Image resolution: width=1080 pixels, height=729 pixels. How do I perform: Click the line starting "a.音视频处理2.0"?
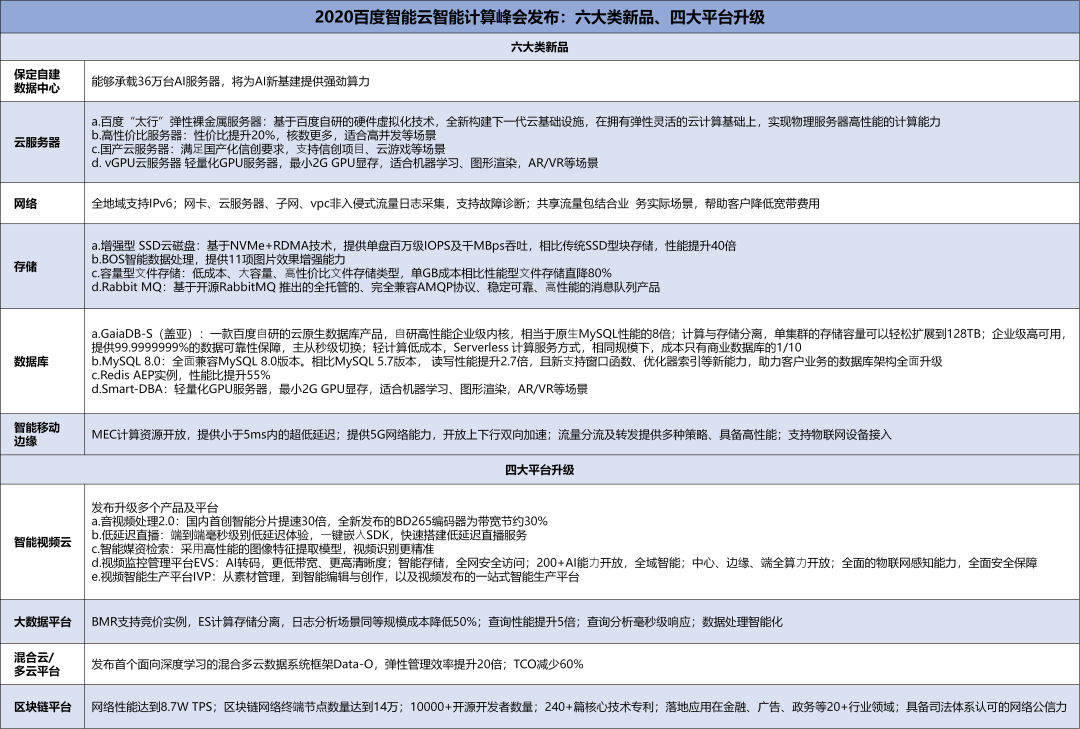[320, 521]
